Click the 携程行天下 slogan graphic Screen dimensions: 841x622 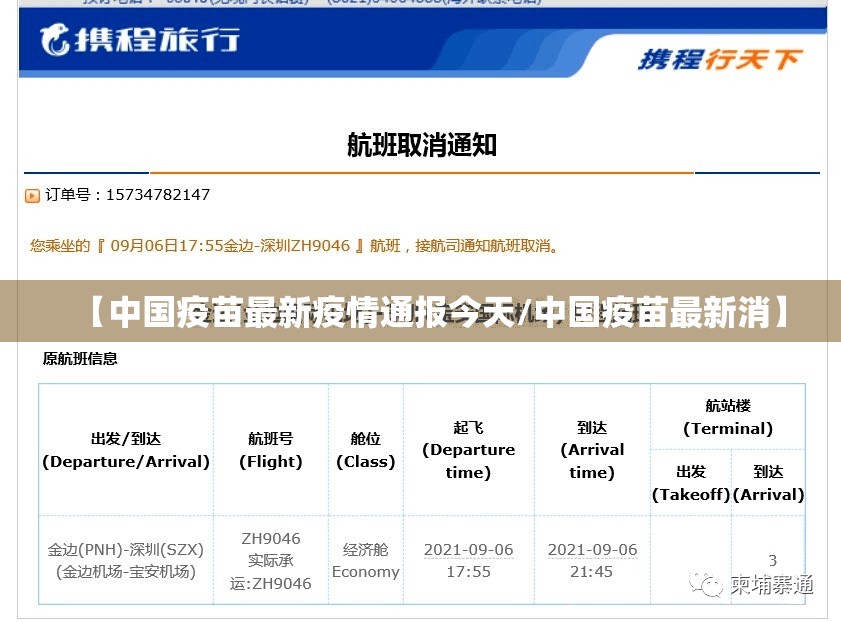[x=720, y=59]
